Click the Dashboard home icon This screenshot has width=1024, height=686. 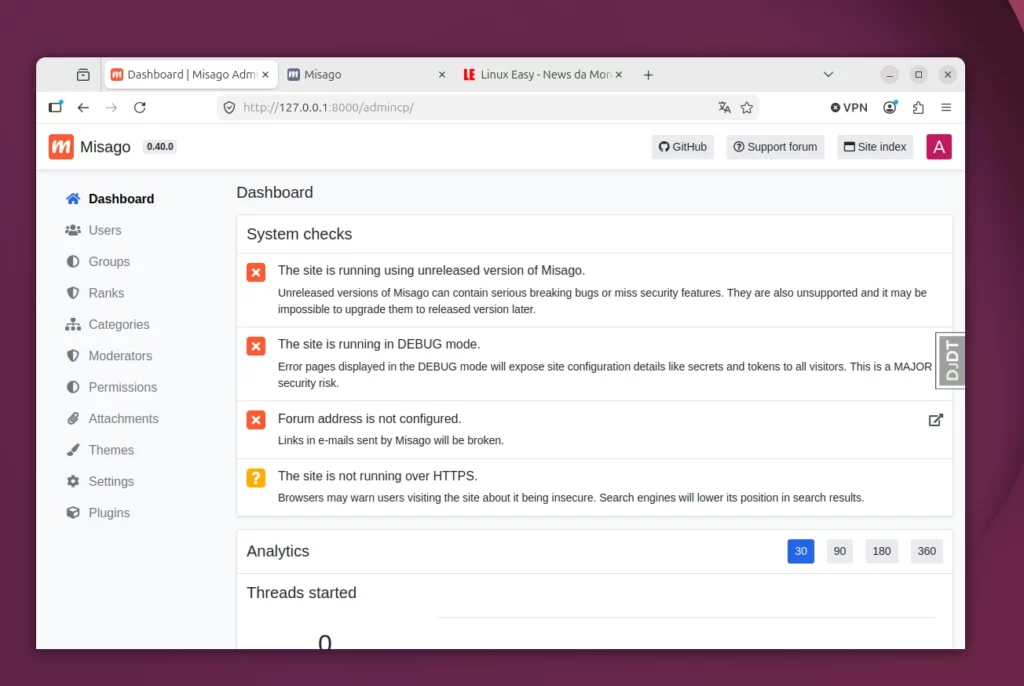pyautogui.click(x=72, y=199)
